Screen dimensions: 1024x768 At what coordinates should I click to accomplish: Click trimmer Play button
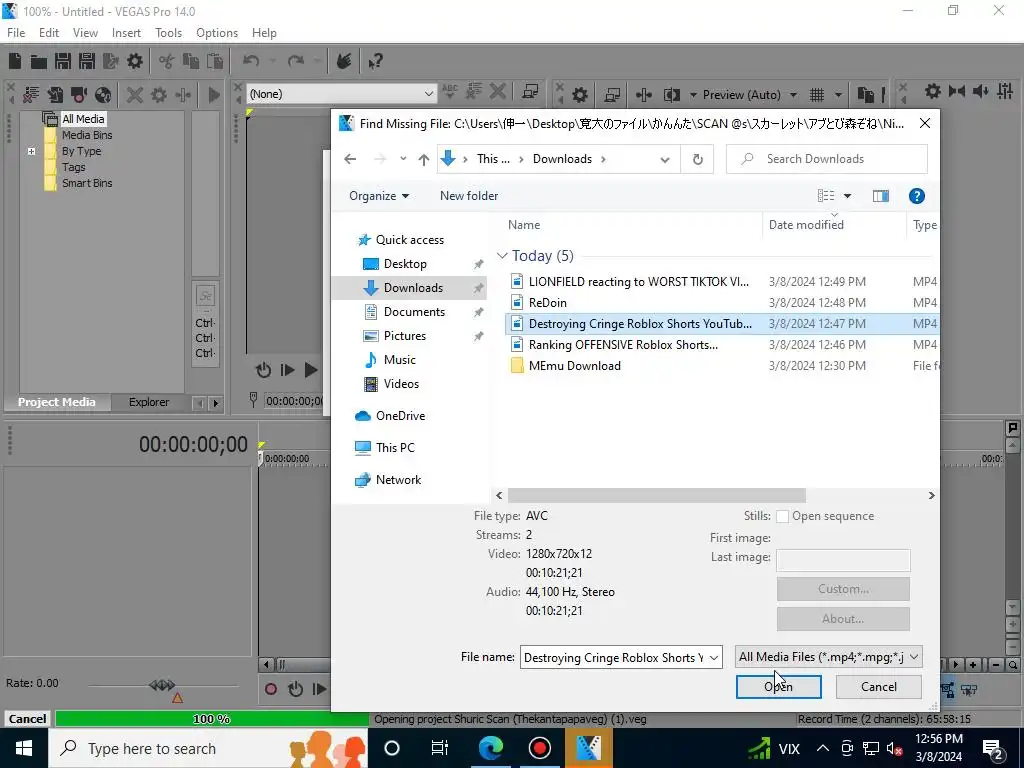click(311, 370)
